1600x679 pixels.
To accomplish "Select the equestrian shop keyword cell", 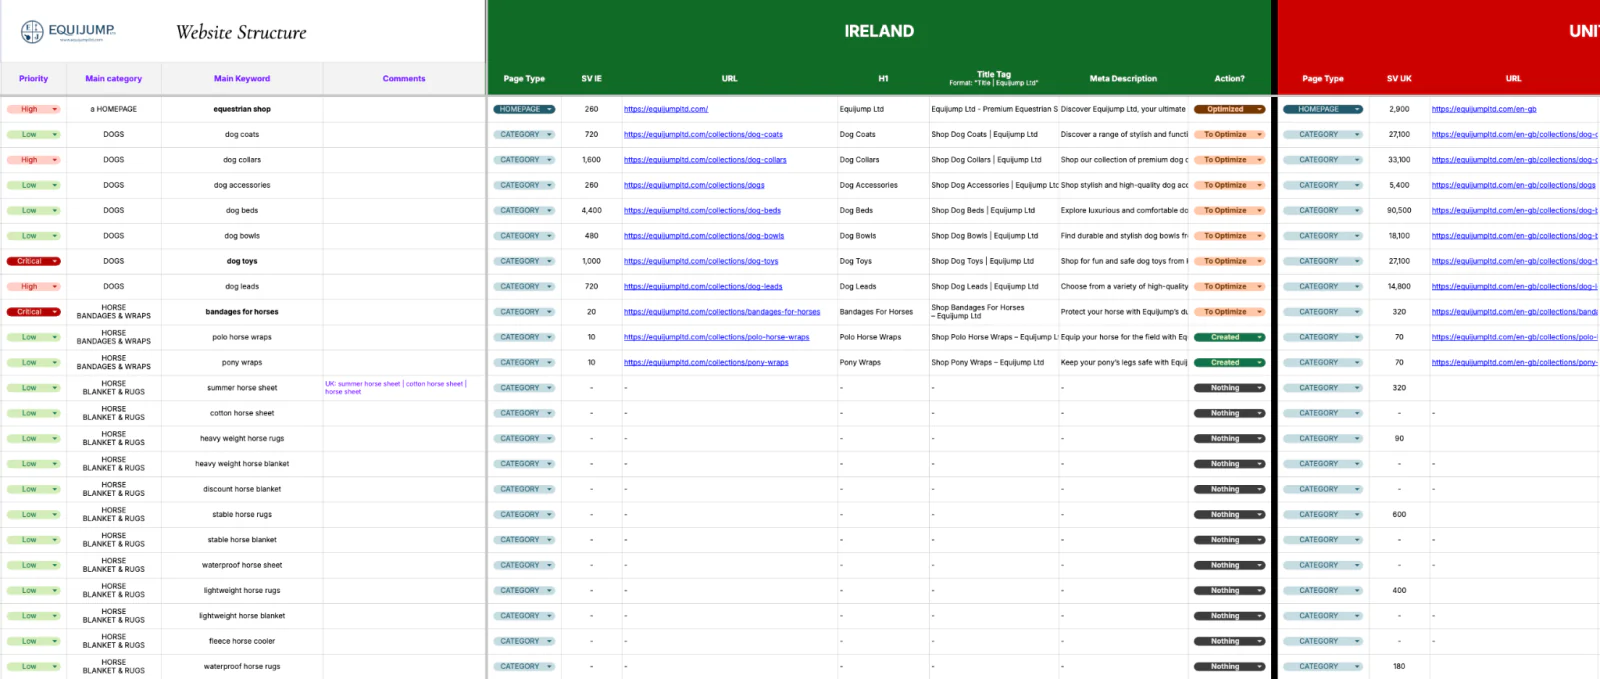I will (x=242, y=109).
